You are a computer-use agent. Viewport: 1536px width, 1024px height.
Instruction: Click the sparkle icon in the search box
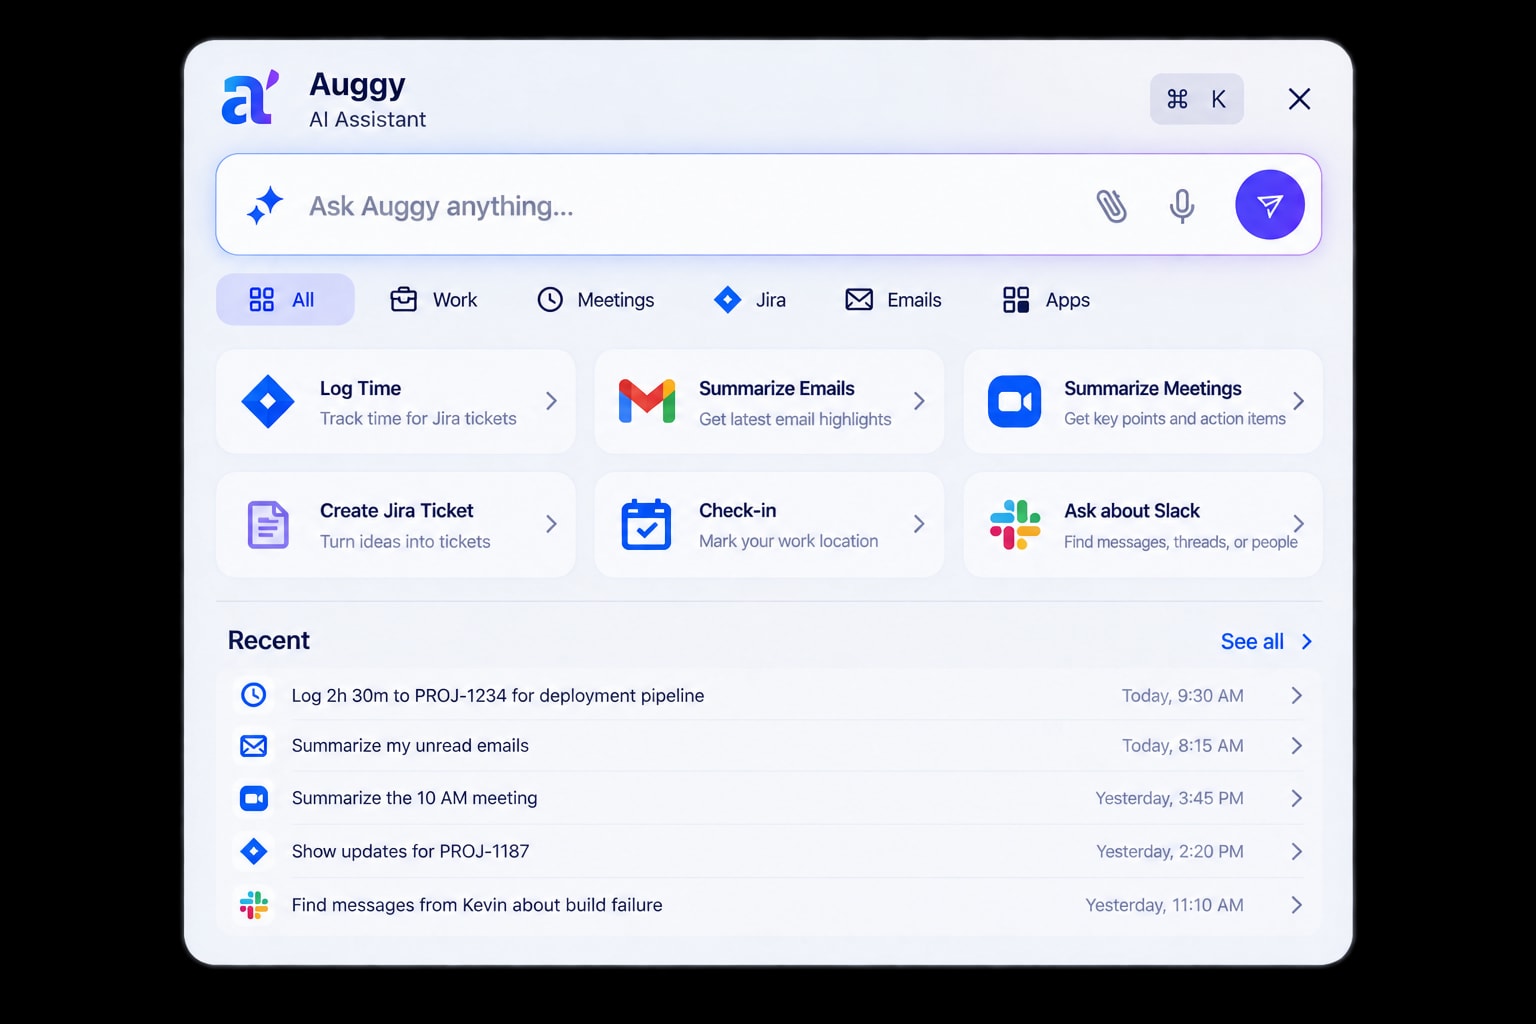(265, 205)
